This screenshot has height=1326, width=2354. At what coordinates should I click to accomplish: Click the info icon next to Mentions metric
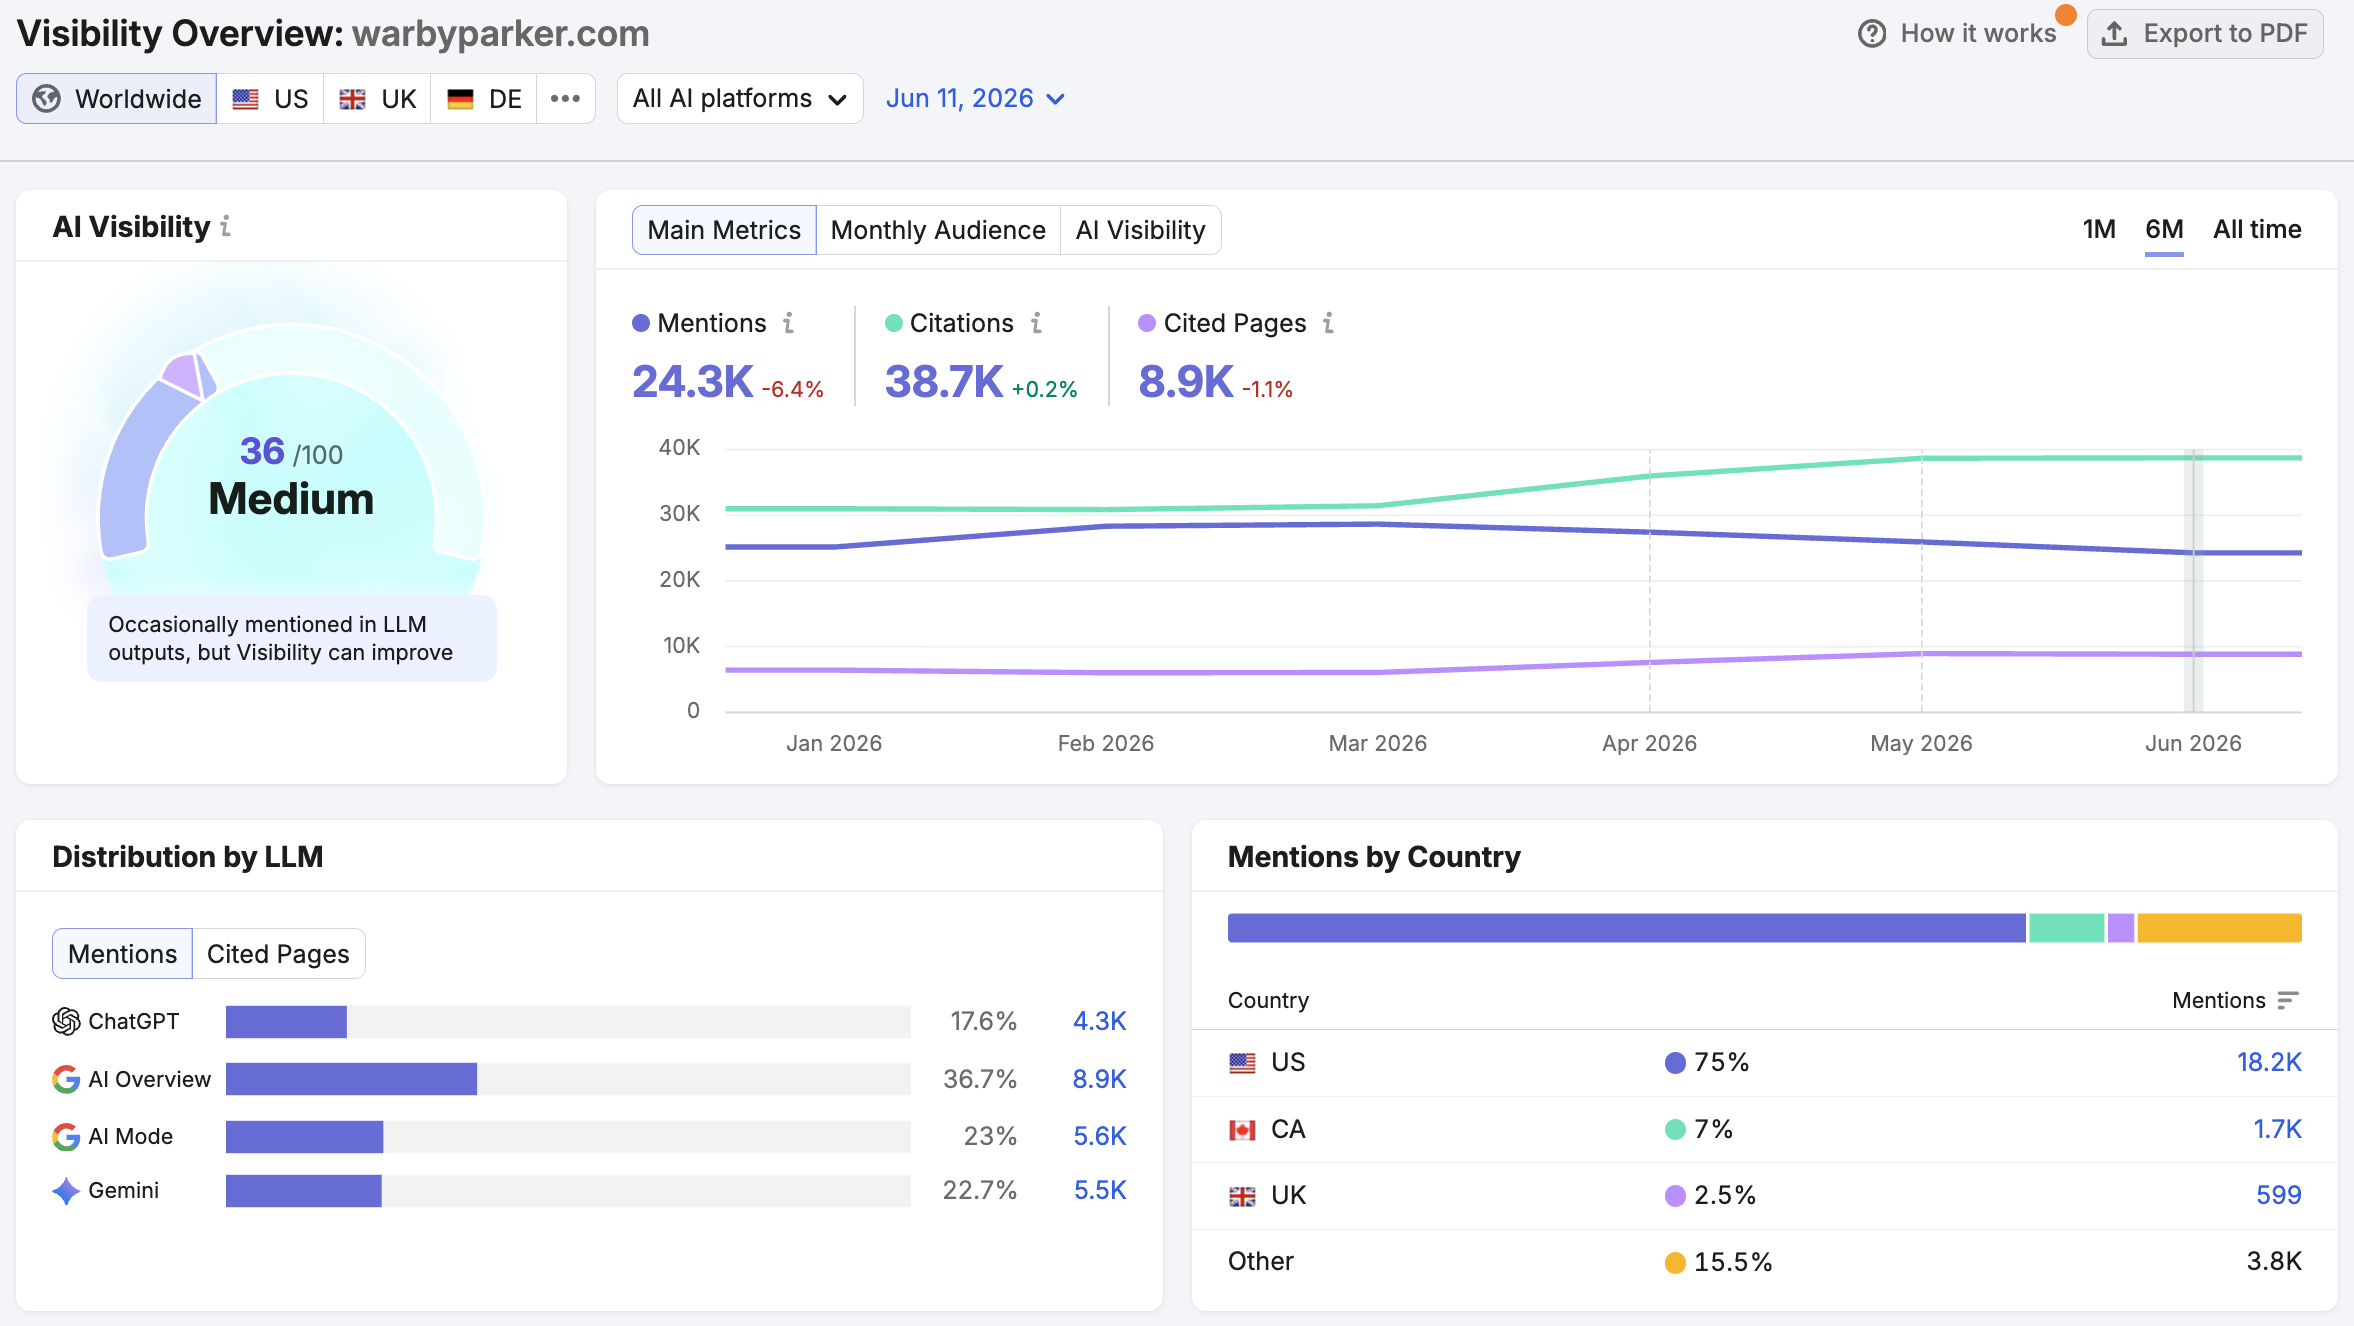coord(789,323)
